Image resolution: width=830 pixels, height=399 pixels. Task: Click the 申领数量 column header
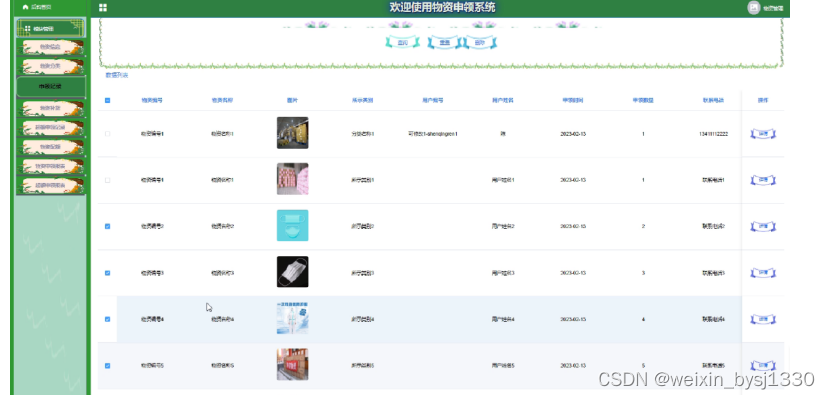pos(643,100)
